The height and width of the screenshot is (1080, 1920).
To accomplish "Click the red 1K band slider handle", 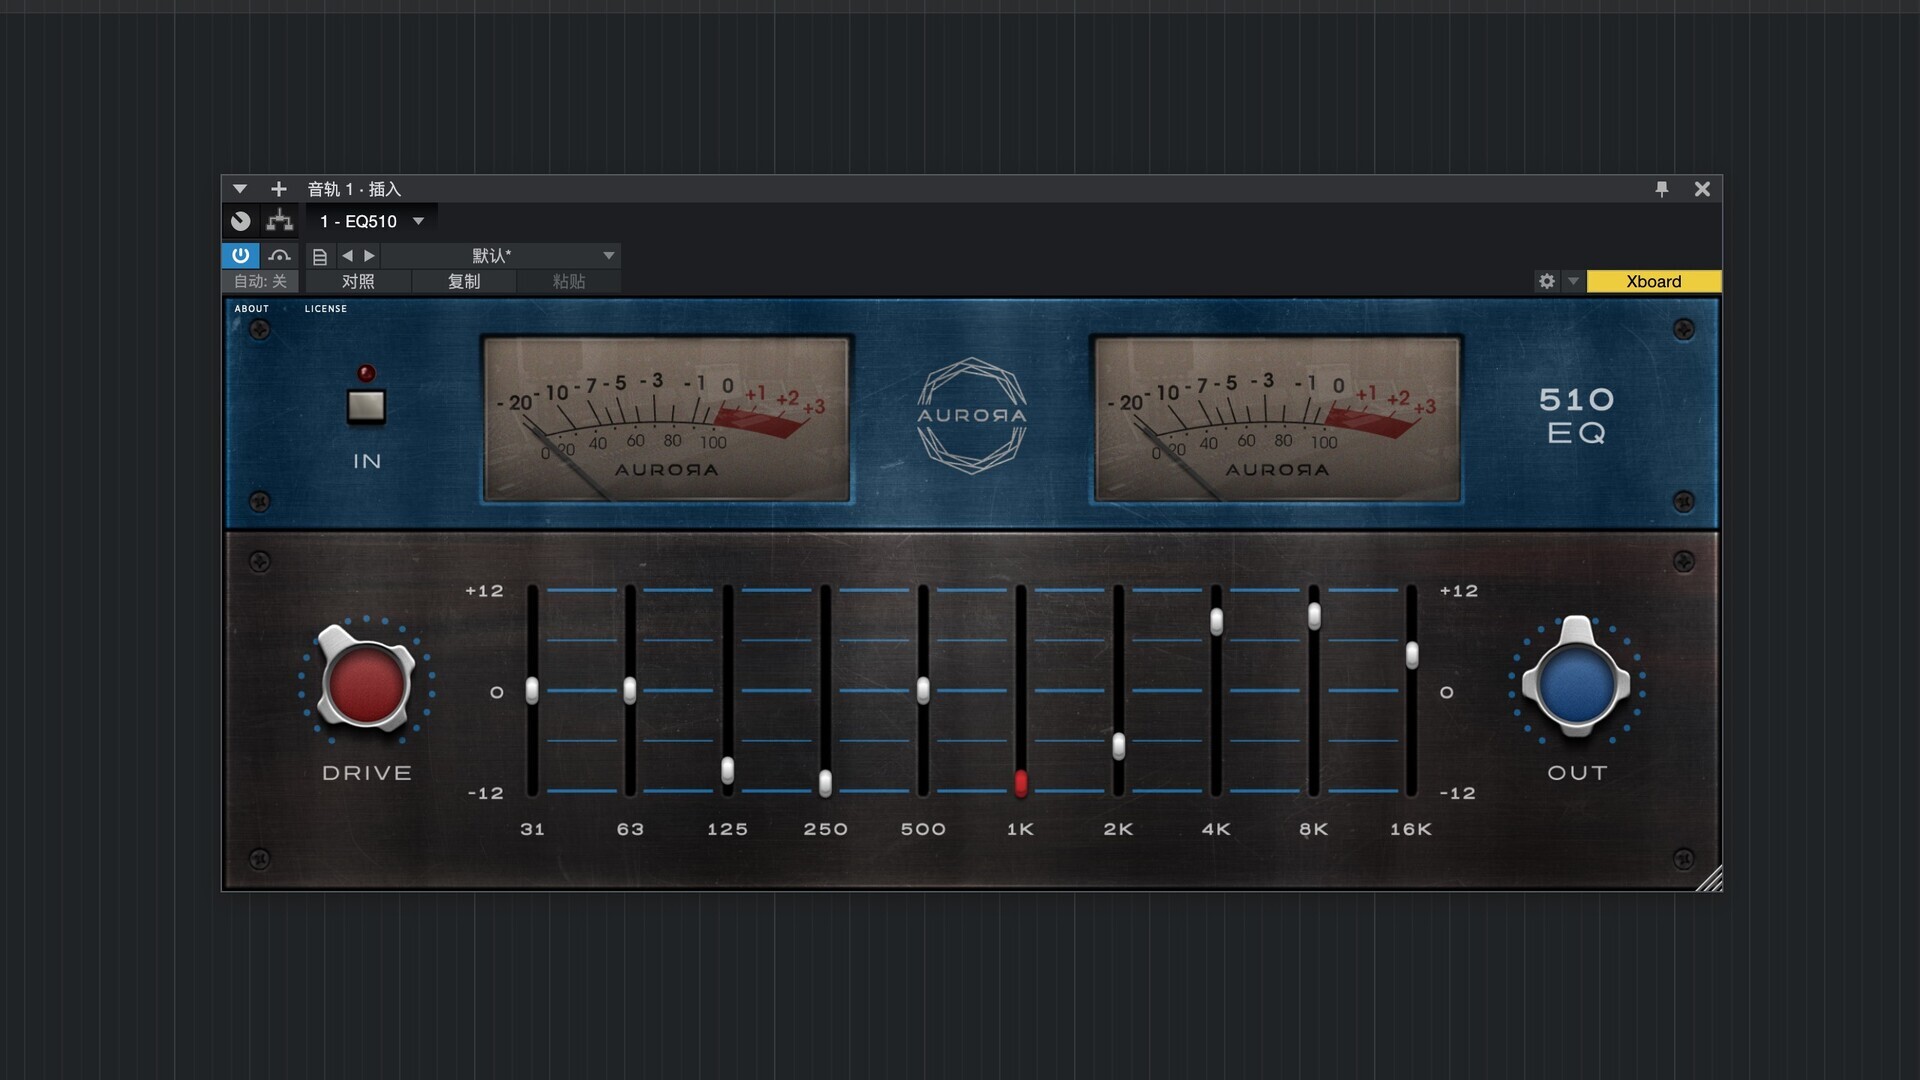I will [x=1020, y=782].
